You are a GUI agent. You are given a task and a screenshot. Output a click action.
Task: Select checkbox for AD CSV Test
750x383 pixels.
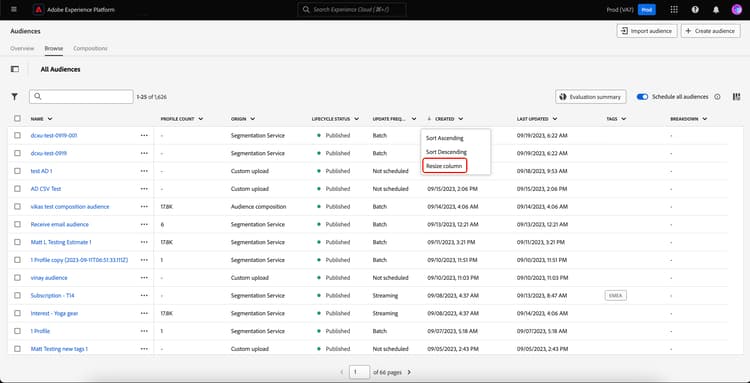17,189
